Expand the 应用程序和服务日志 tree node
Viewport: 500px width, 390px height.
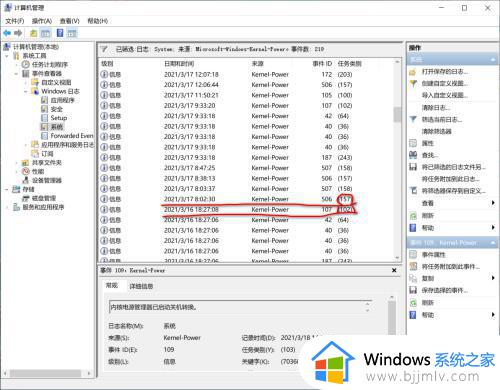(x=26, y=145)
